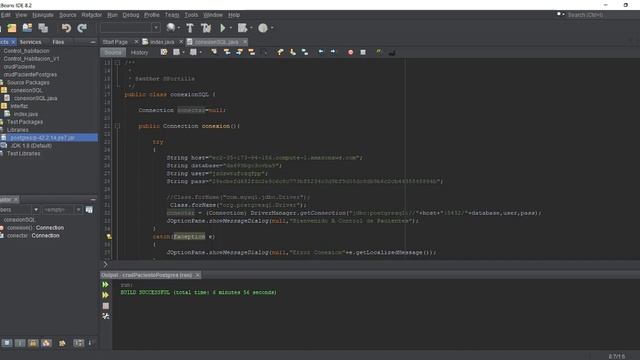Click the Uncomment lines editor icon

(x=392, y=52)
